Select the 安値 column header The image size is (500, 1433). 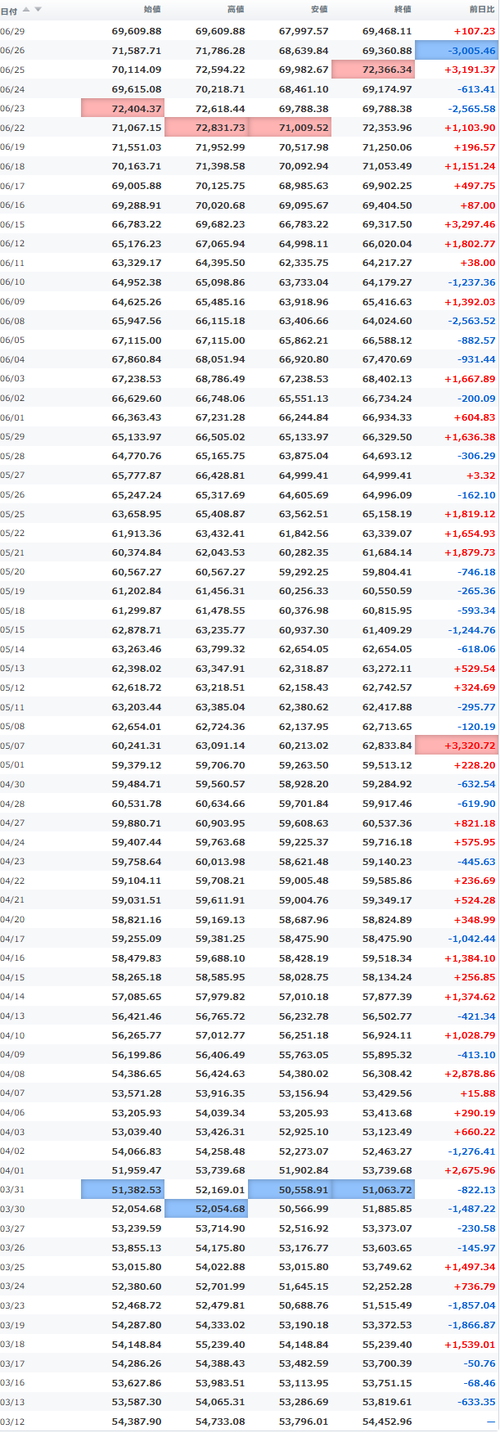pyautogui.click(x=319, y=10)
